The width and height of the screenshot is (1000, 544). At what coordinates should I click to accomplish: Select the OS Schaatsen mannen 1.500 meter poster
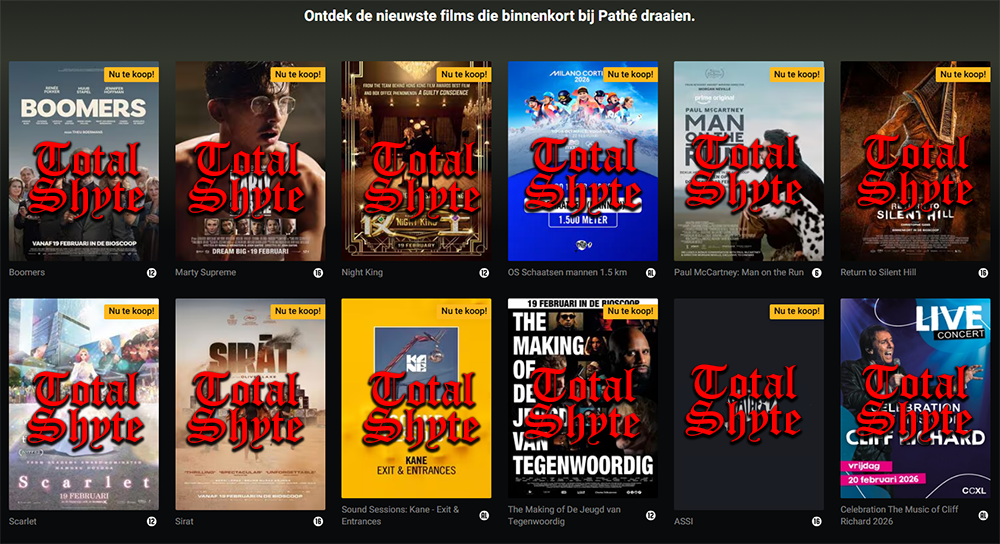[583, 161]
